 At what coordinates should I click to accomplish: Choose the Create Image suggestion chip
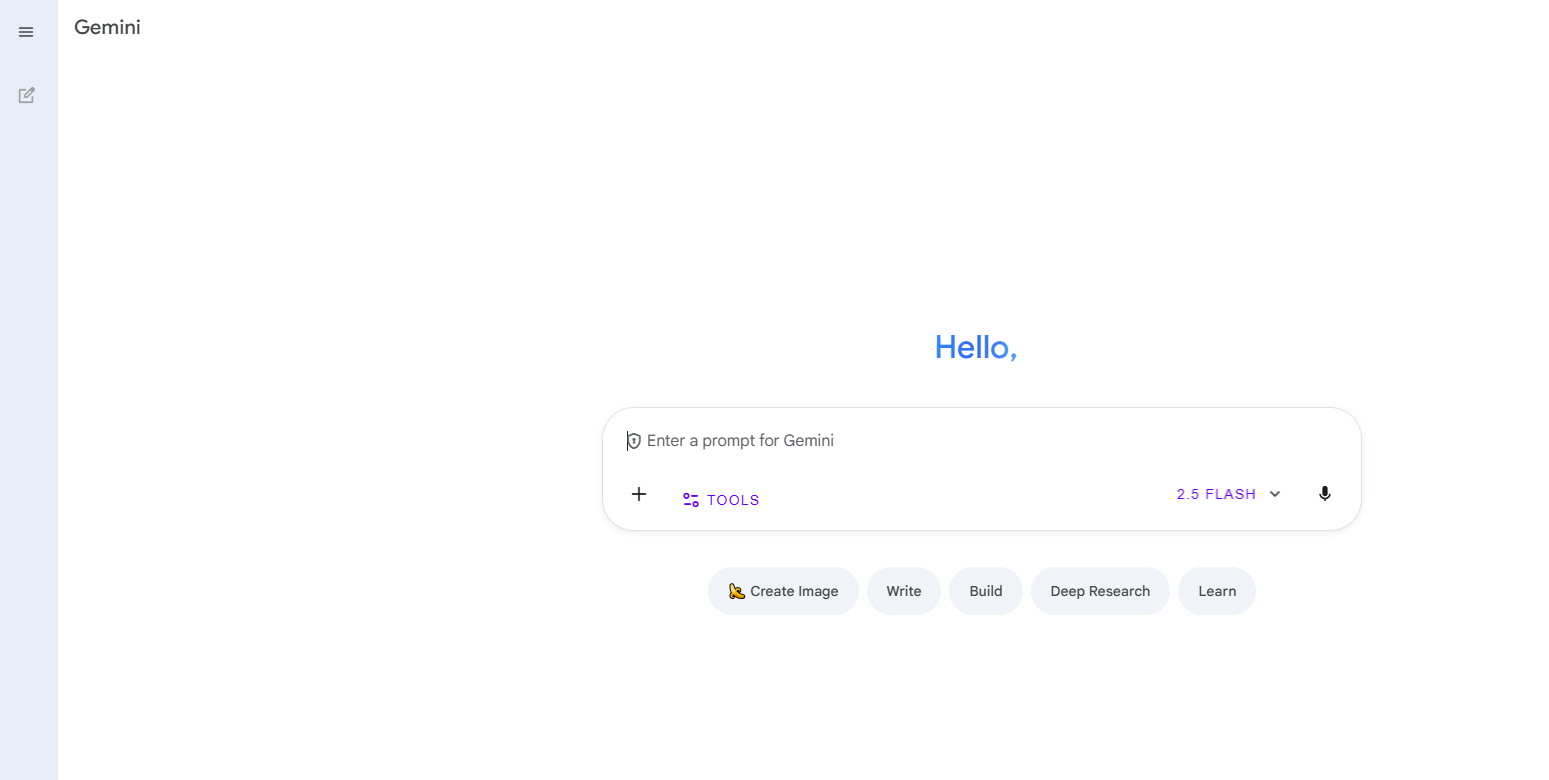click(783, 591)
